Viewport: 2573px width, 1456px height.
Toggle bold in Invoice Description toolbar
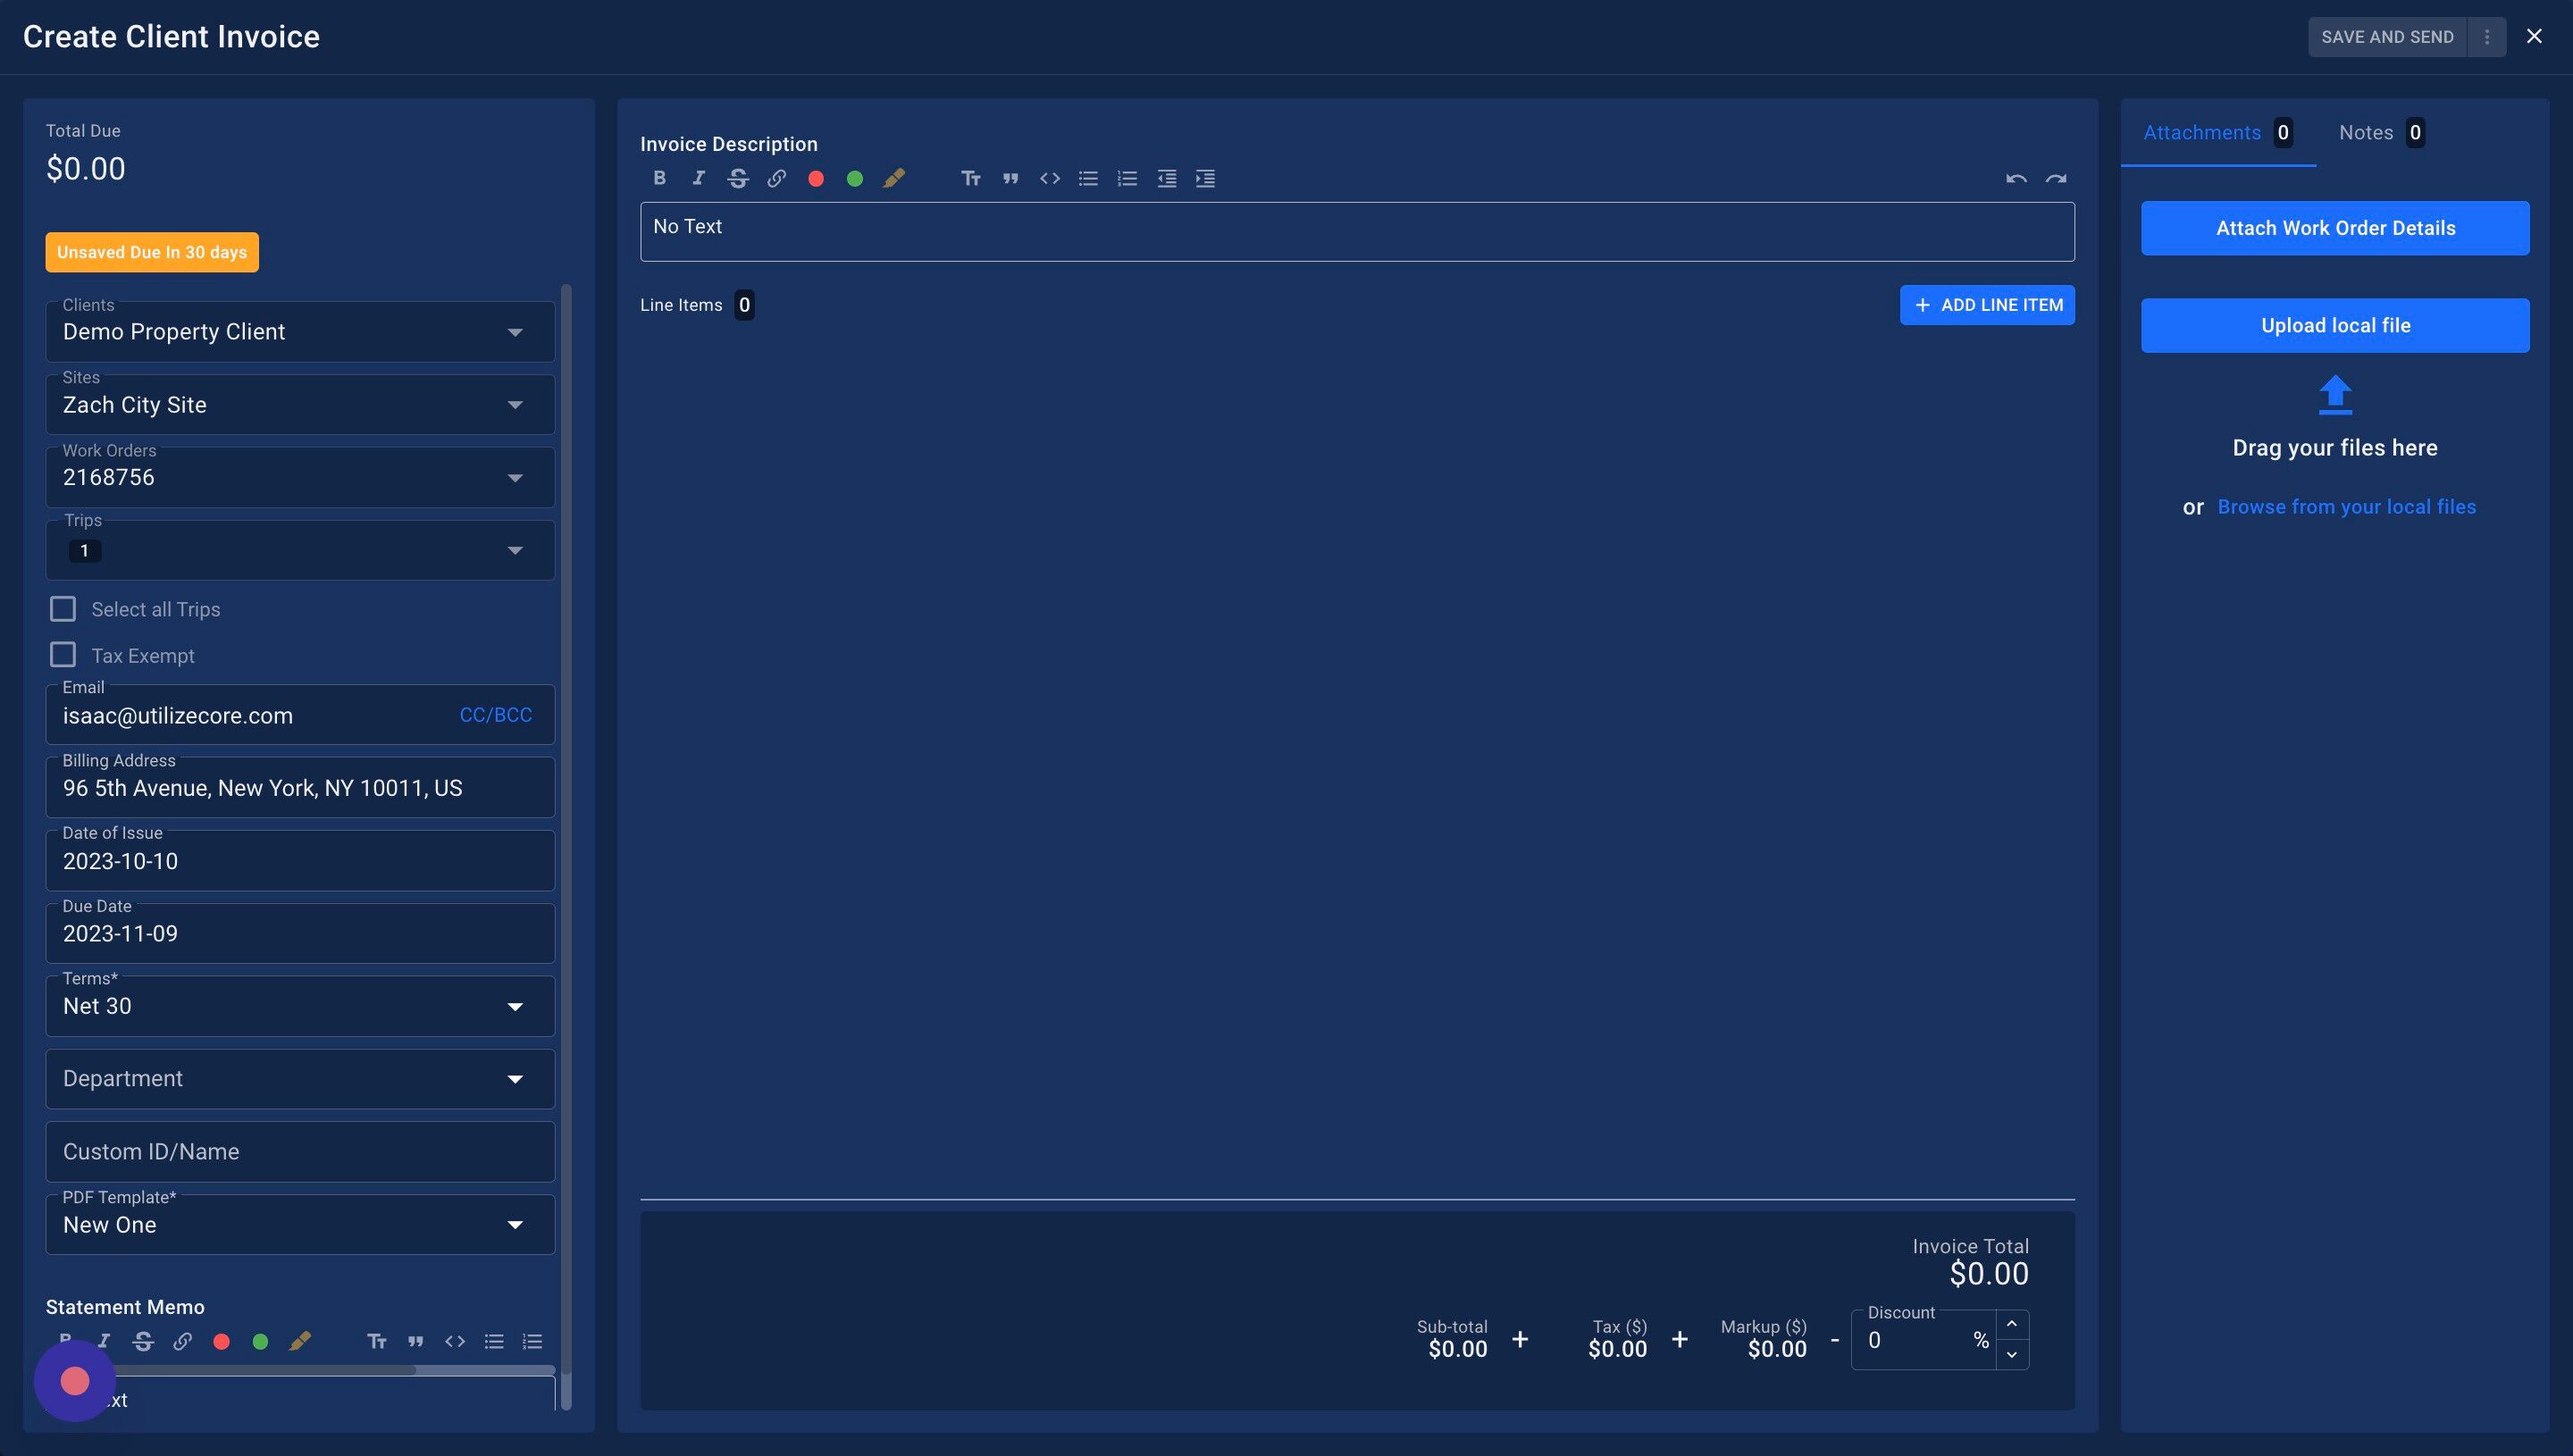tap(659, 178)
